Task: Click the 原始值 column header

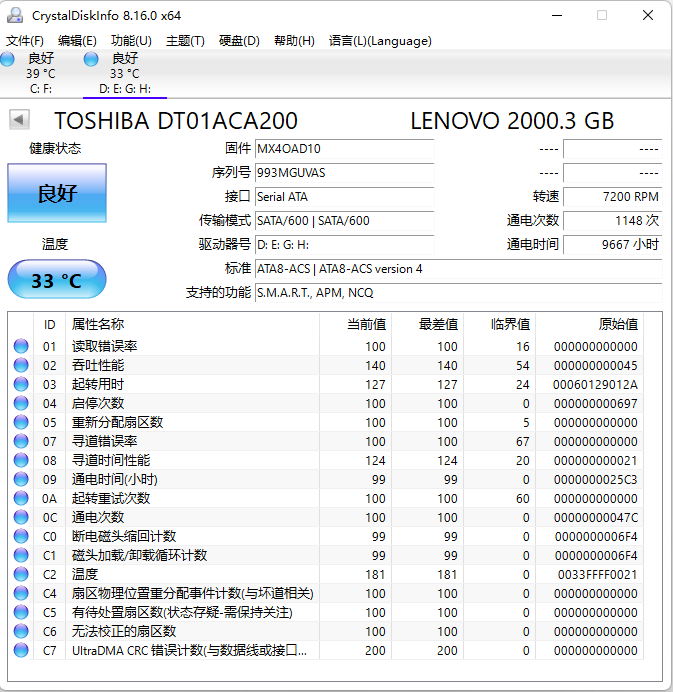Action: 589,324
